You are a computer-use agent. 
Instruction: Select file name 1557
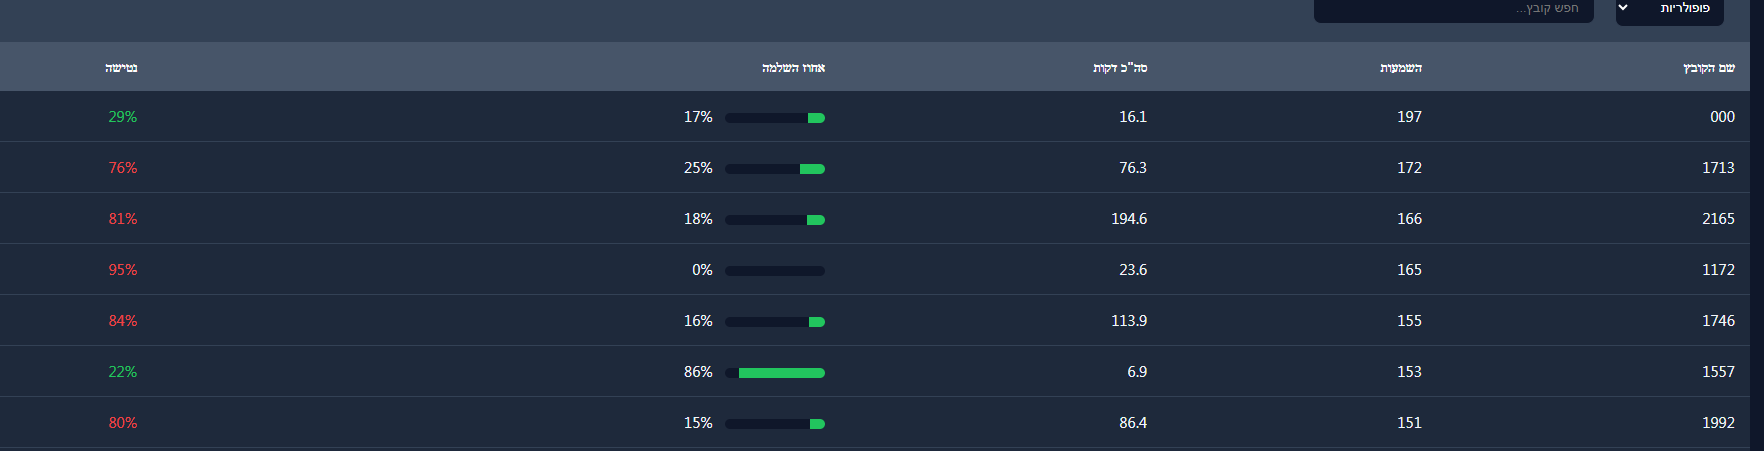pos(1718,372)
